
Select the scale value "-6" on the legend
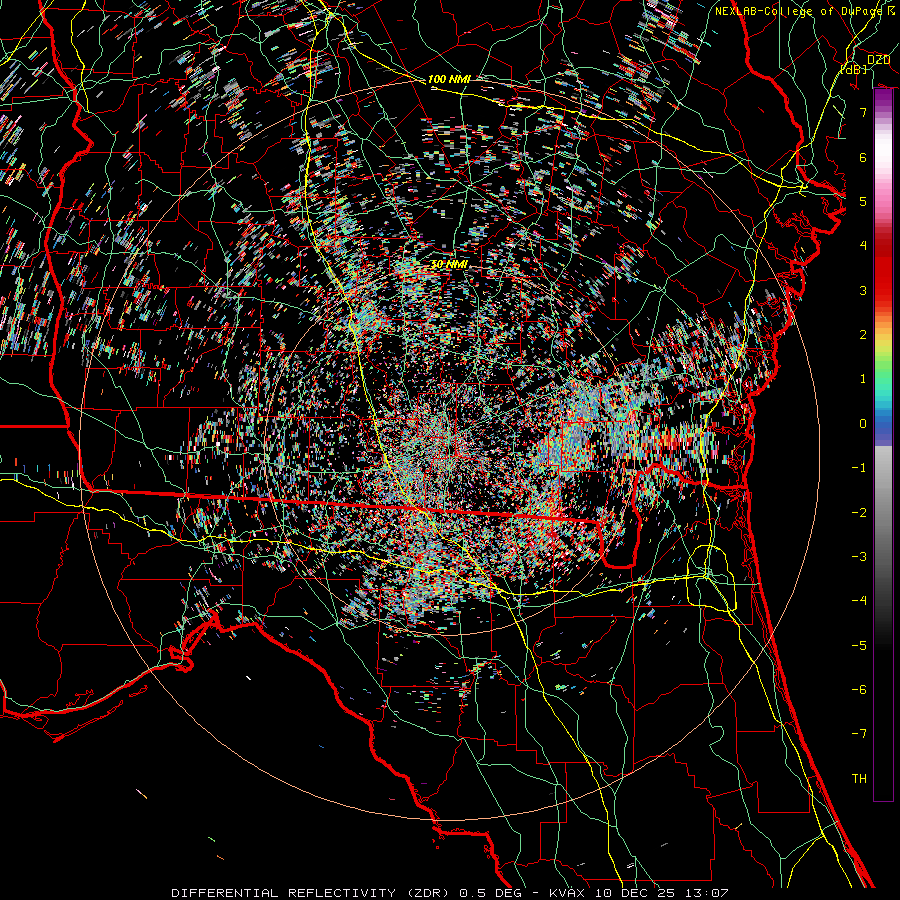coord(859,690)
